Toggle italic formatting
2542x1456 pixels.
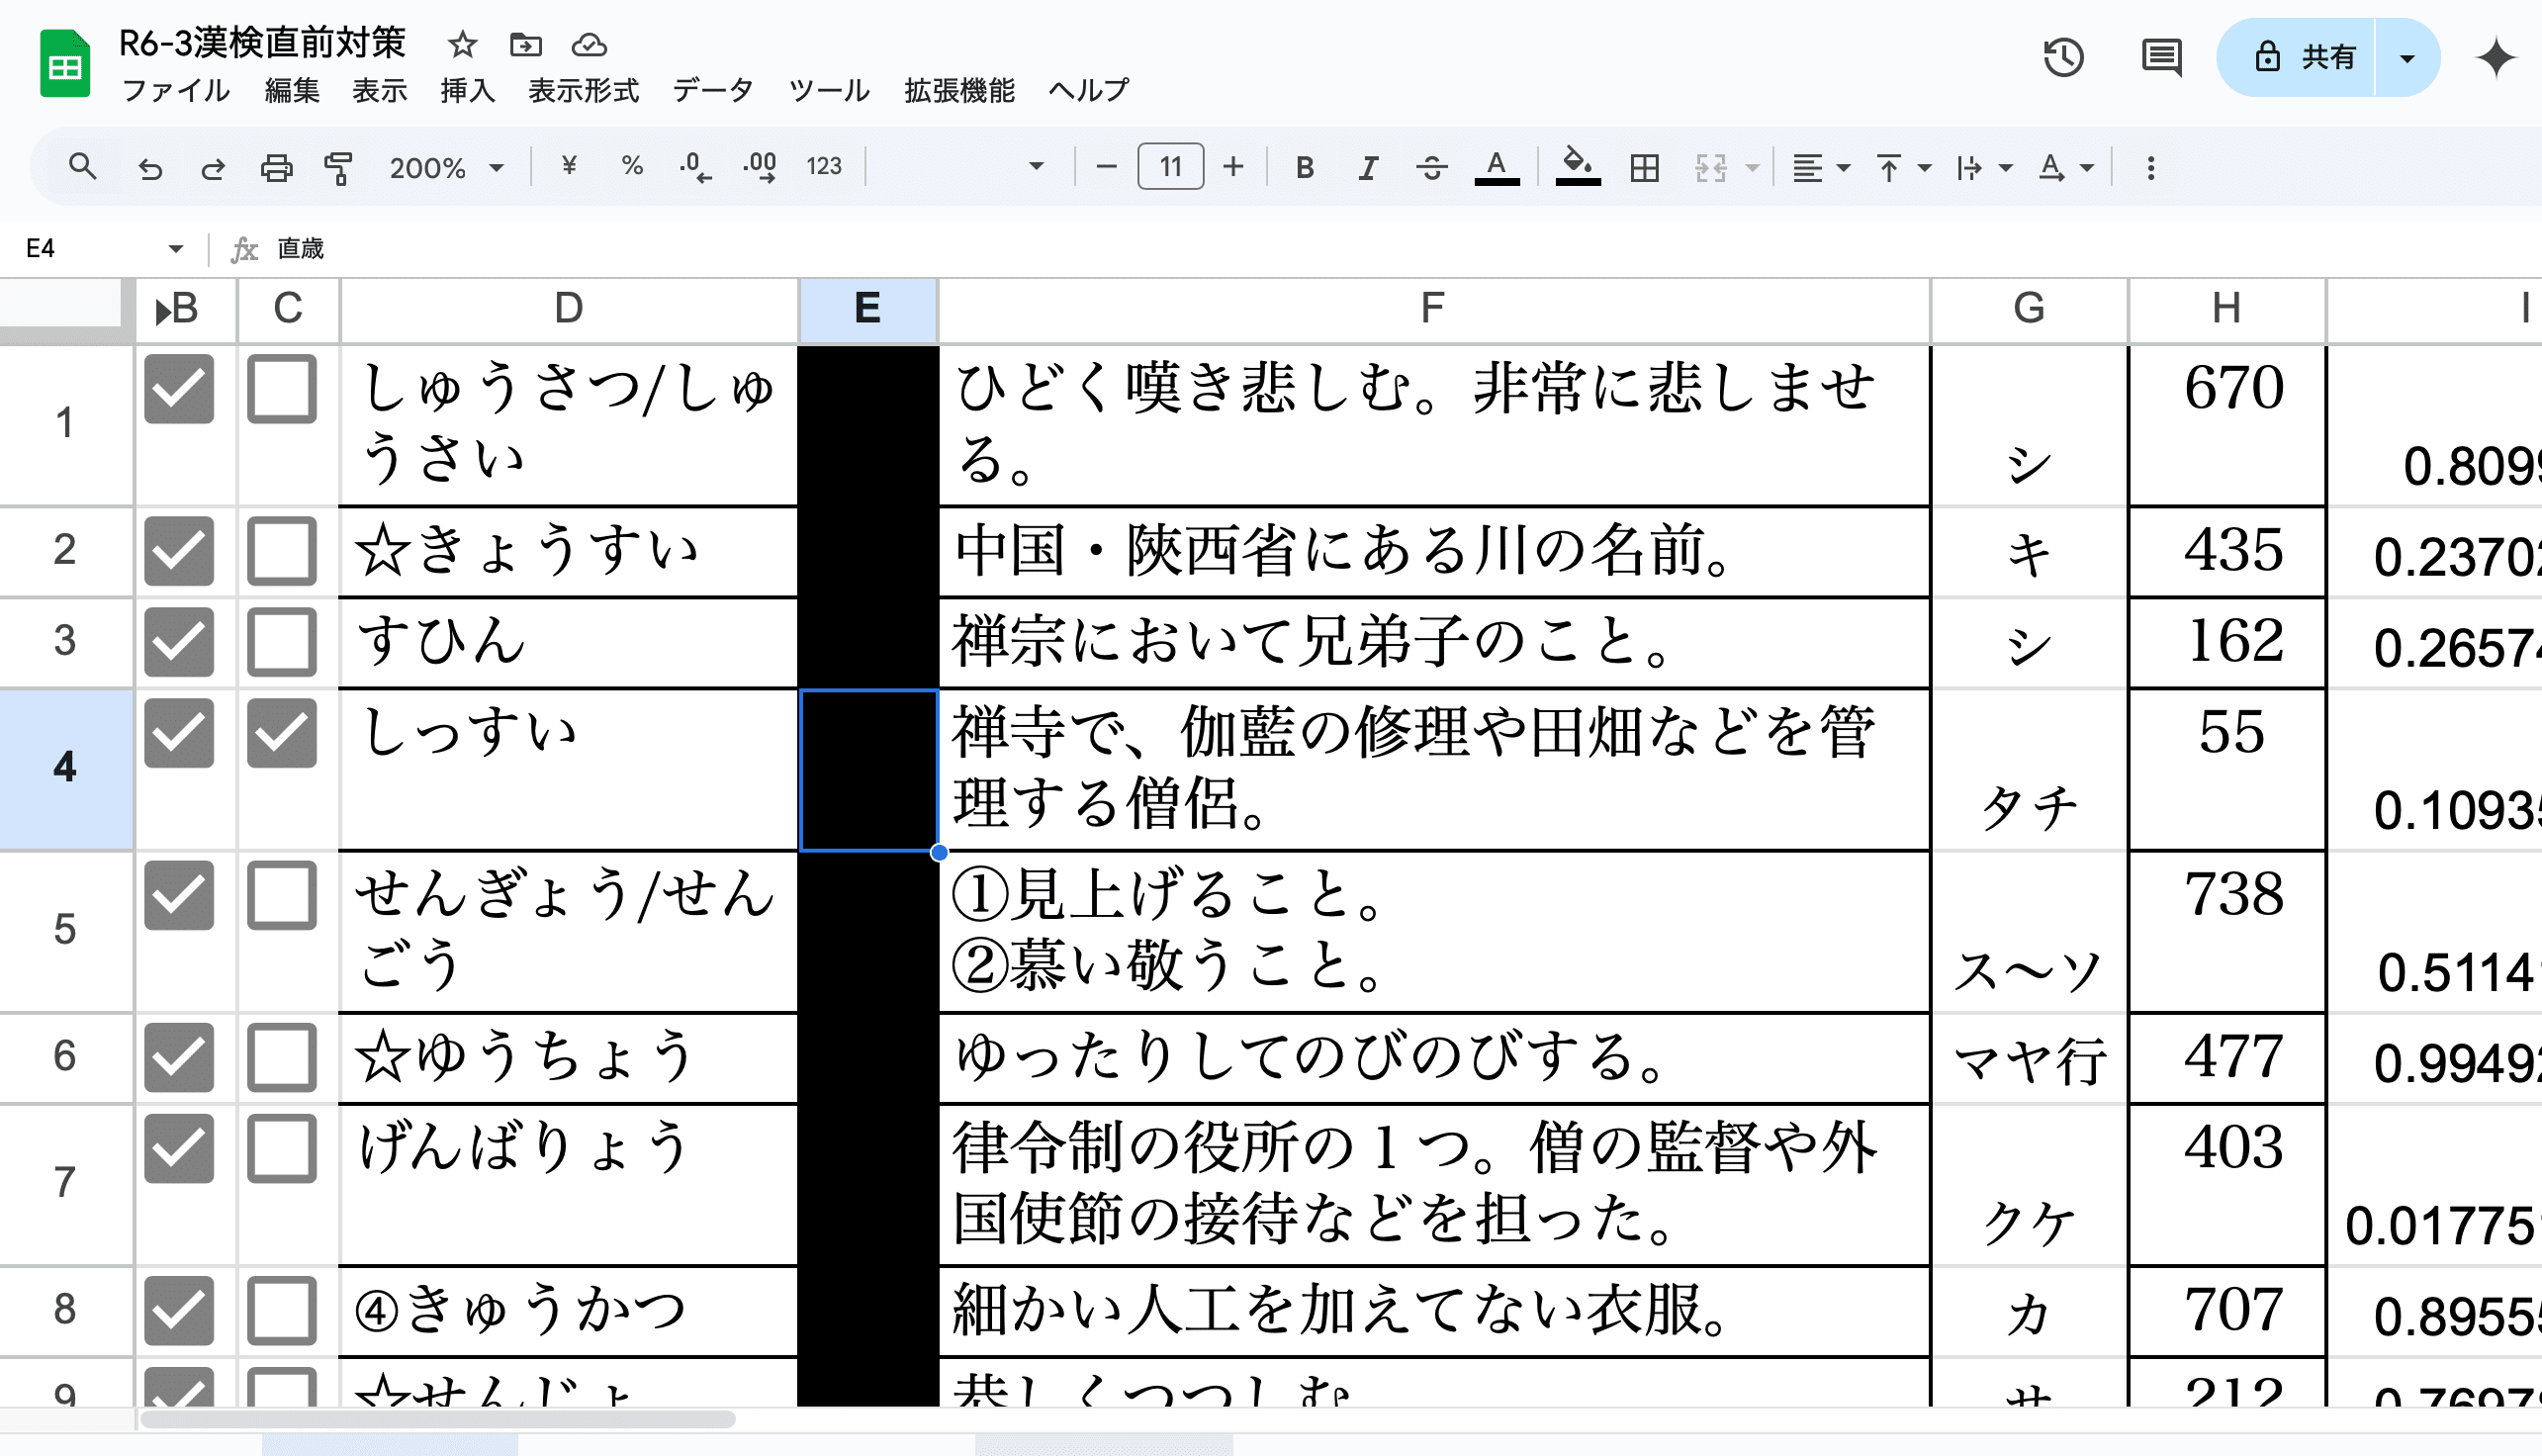tap(1368, 168)
